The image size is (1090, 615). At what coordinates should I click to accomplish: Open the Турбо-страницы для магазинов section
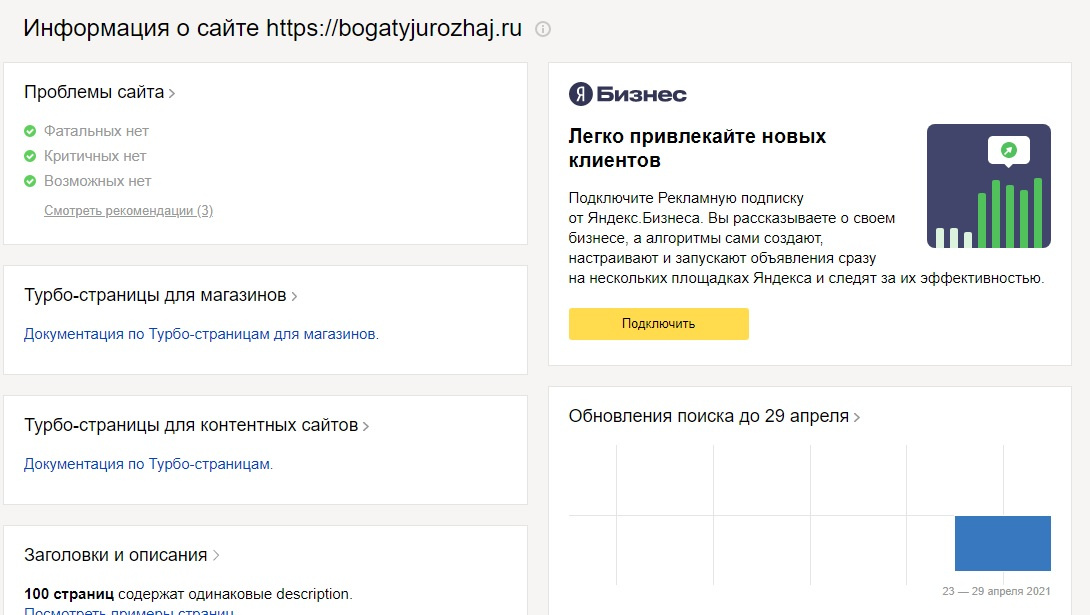click(x=160, y=296)
